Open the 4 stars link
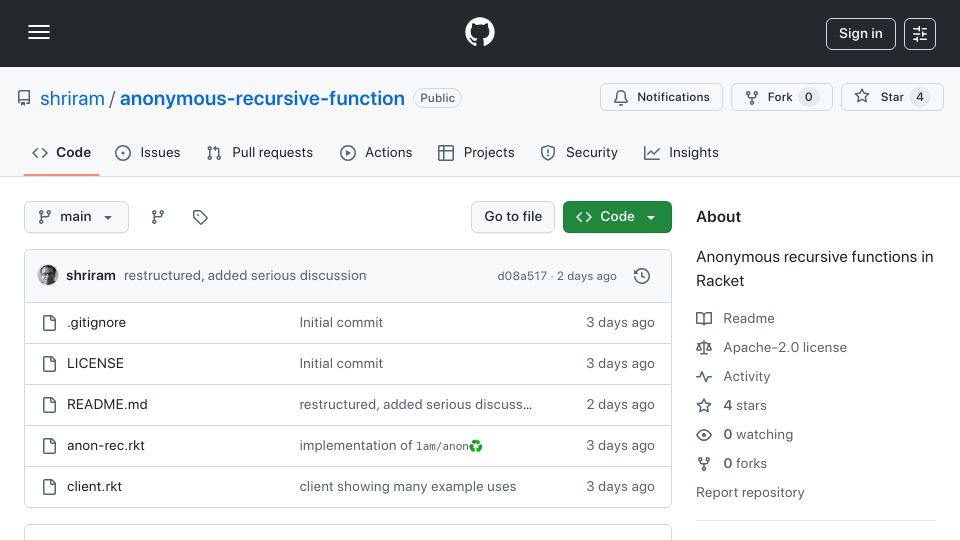960x540 pixels. (744, 405)
